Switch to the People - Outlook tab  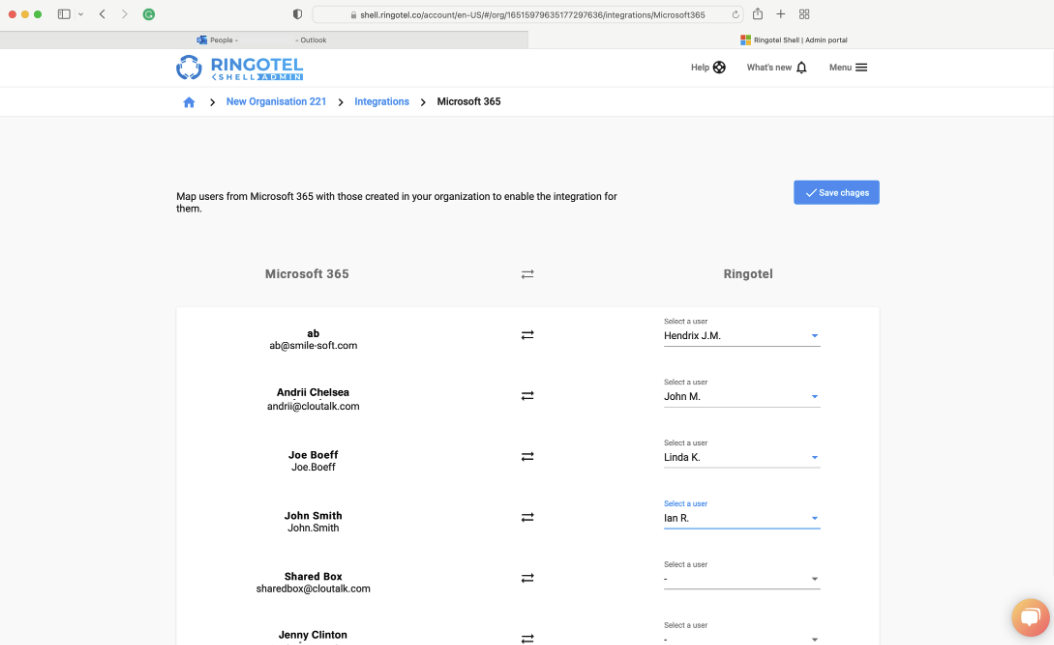pyautogui.click(x=264, y=40)
